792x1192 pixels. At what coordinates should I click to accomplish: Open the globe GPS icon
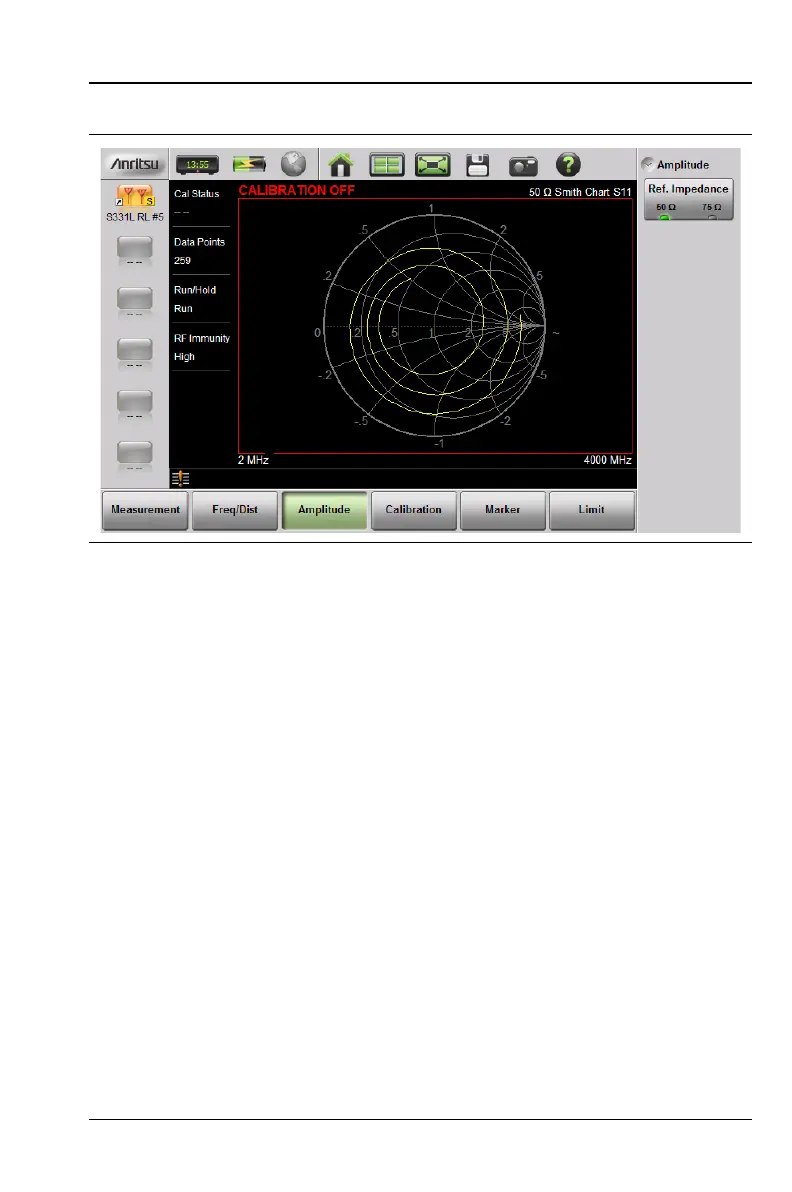(293, 163)
